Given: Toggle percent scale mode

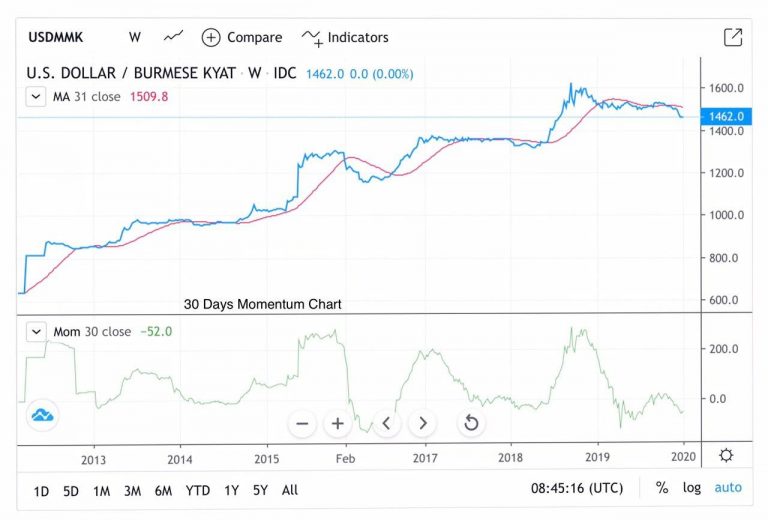Looking at the screenshot, I should click(x=662, y=489).
